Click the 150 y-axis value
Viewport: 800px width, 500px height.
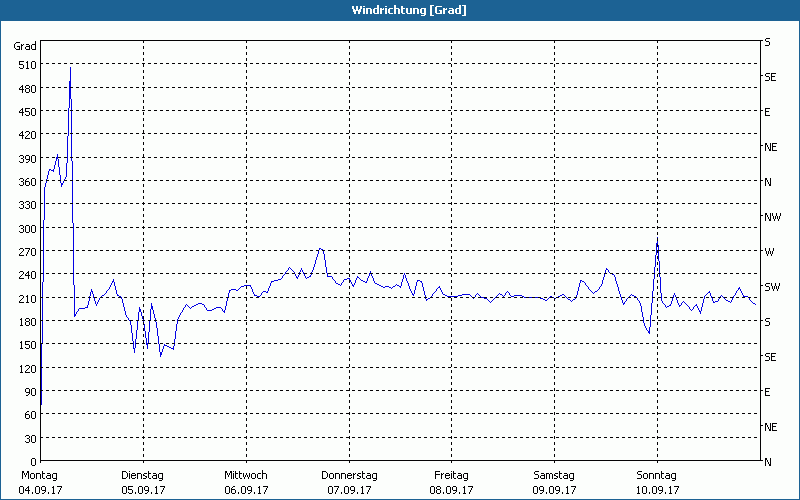pyautogui.click(x=28, y=345)
